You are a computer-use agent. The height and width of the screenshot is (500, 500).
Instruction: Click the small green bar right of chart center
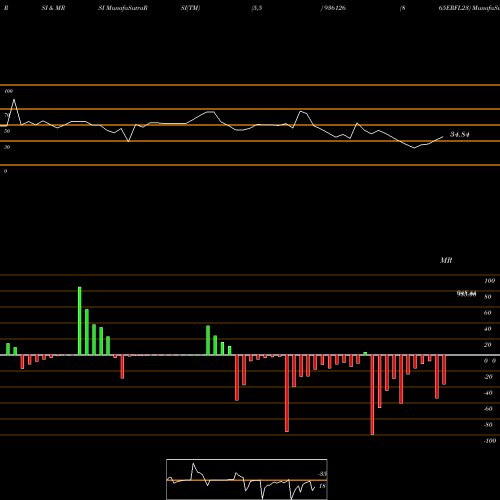coord(365,354)
